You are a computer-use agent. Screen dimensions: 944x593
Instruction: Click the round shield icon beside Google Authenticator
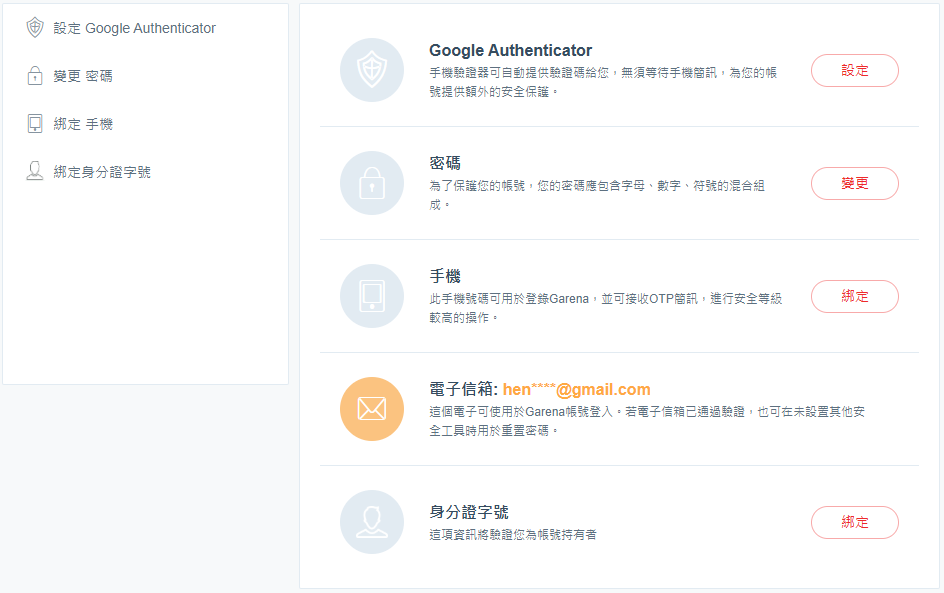click(371, 70)
